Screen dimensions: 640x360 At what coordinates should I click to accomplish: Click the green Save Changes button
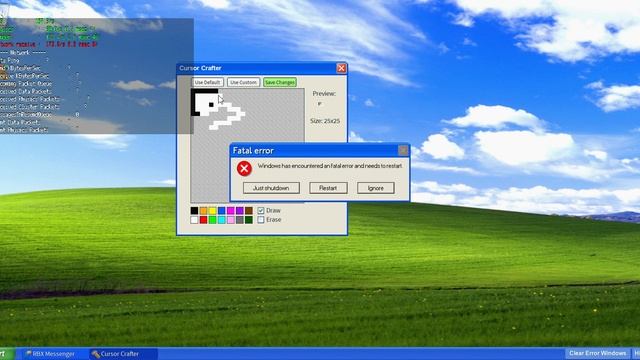point(280,82)
